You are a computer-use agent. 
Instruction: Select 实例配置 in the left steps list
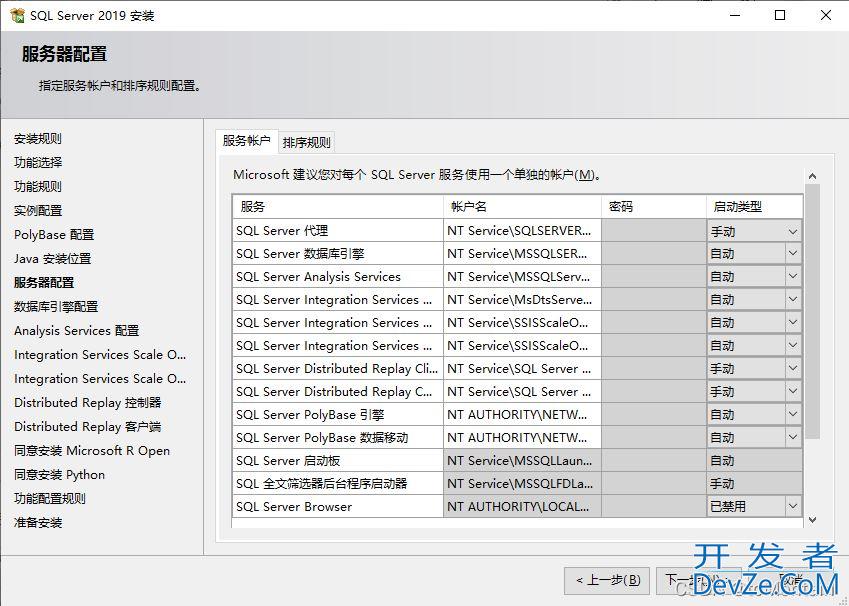tap(38, 210)
